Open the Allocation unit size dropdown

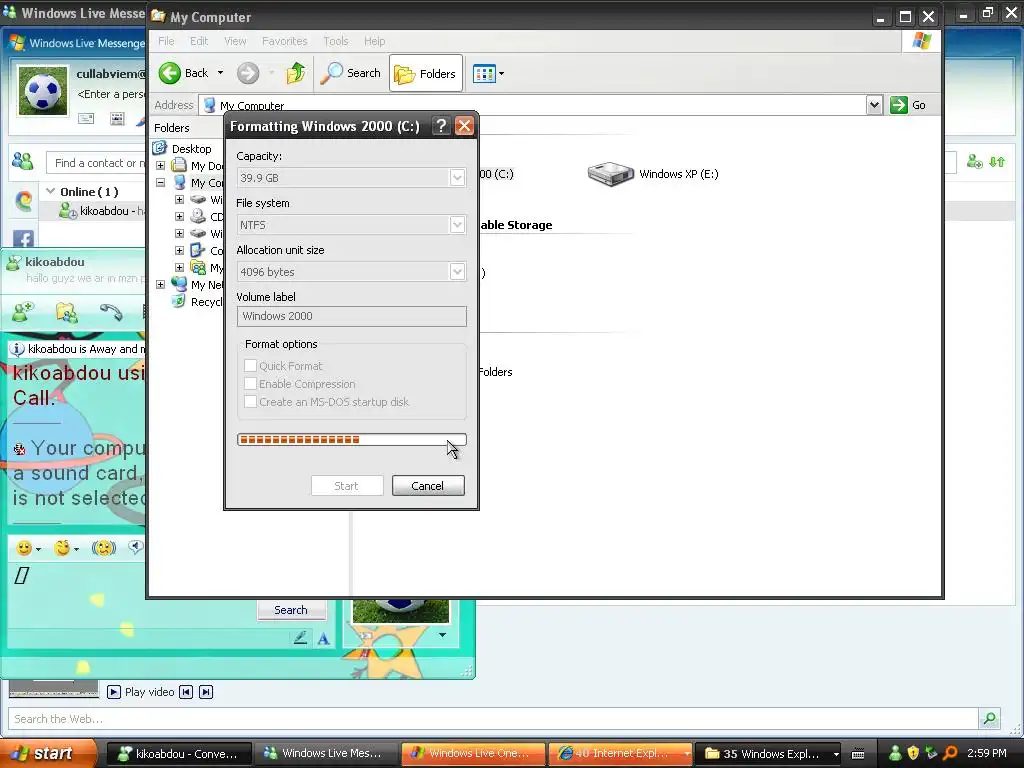click(457, 272)
